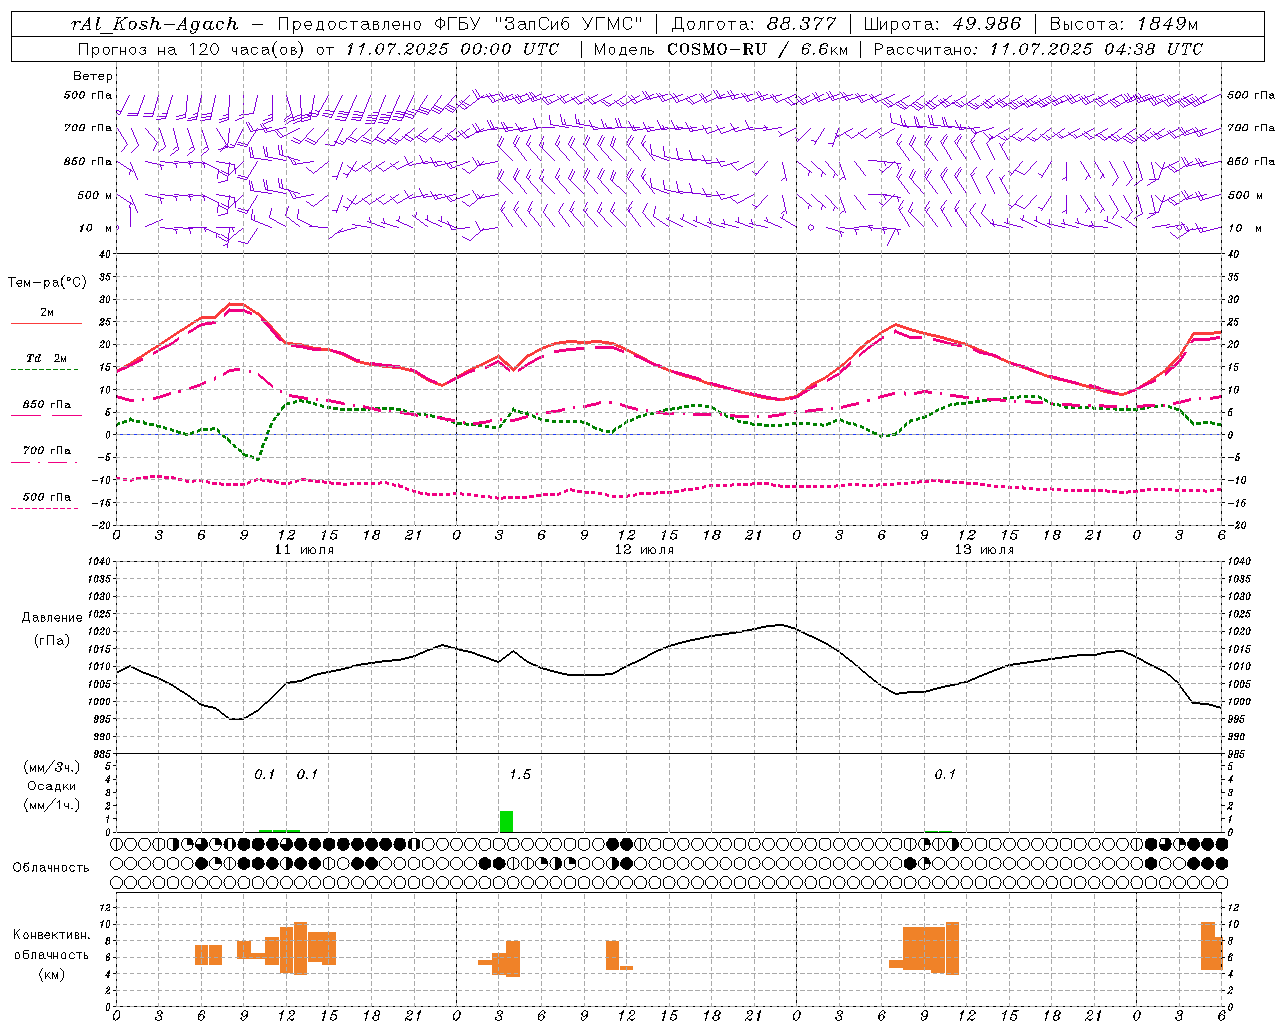Select the (мм/3ч.) precipitation unit label

coord(52,767)
